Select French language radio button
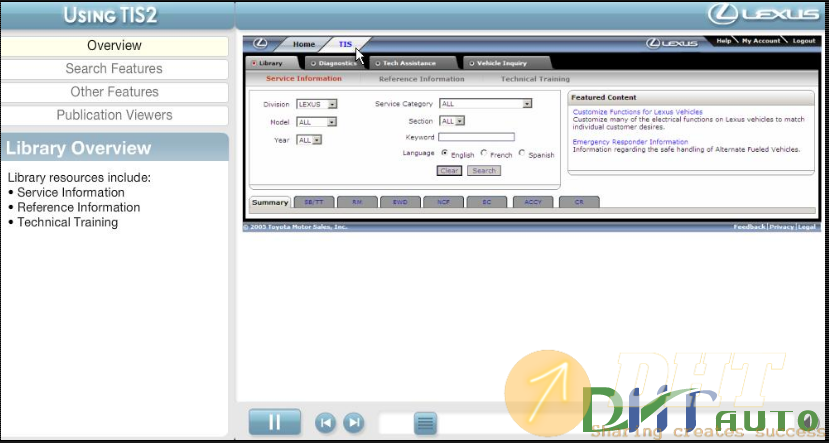829x443 pixels. (x=484, y=153)
